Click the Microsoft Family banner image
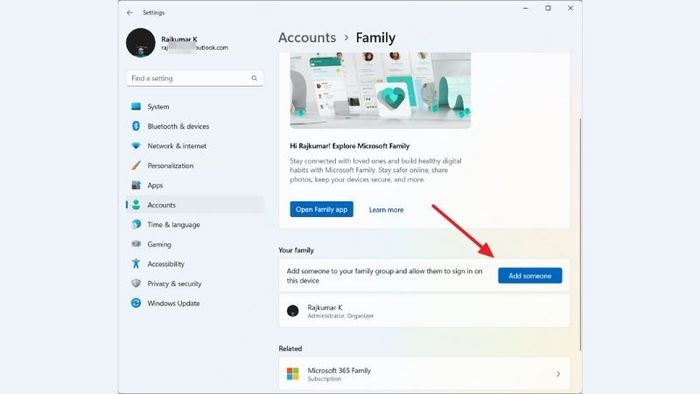Screen dimensions: 700x394 pos(380,90)
